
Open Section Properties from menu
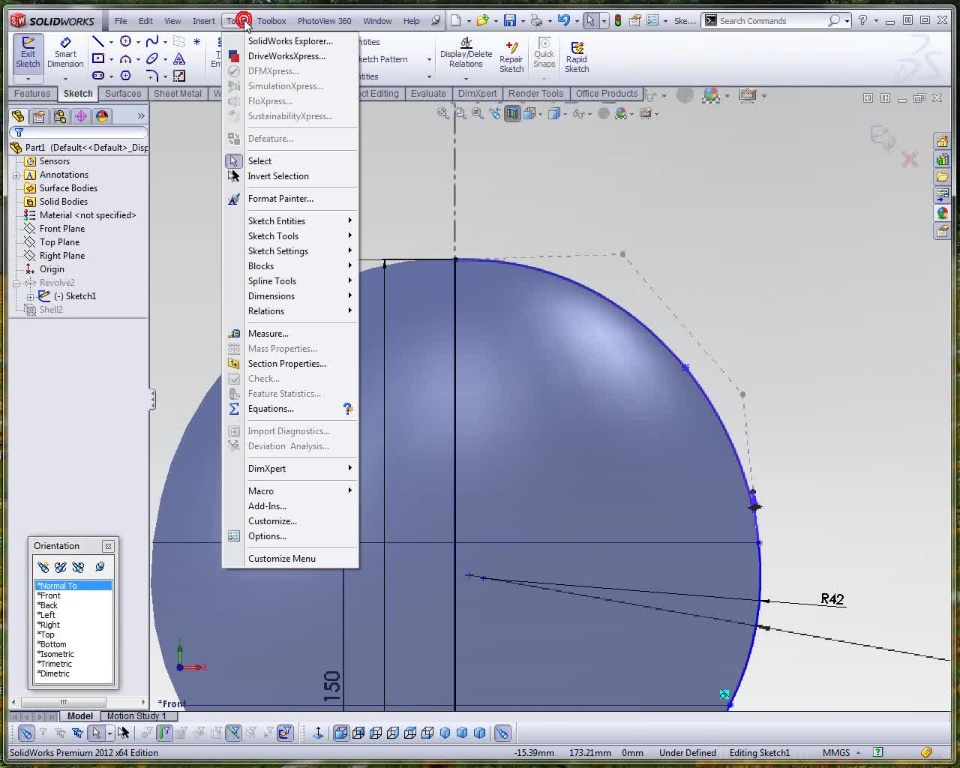point(290,363)
